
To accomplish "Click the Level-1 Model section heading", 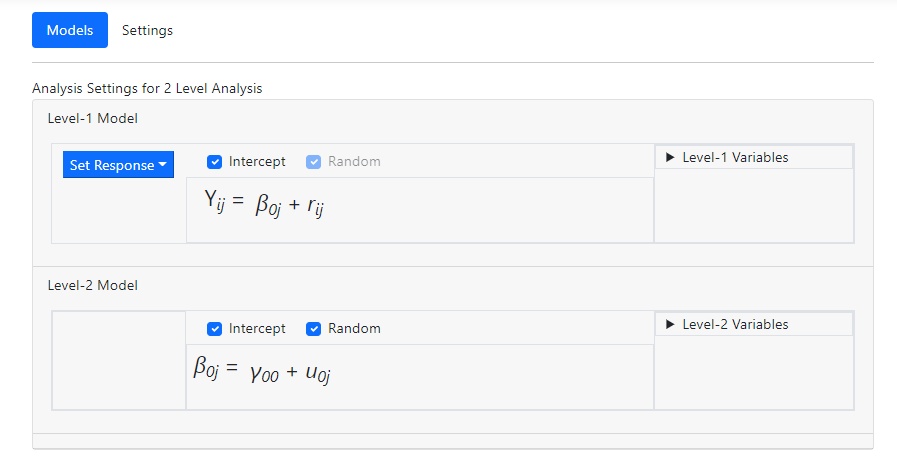I will 92,118.
